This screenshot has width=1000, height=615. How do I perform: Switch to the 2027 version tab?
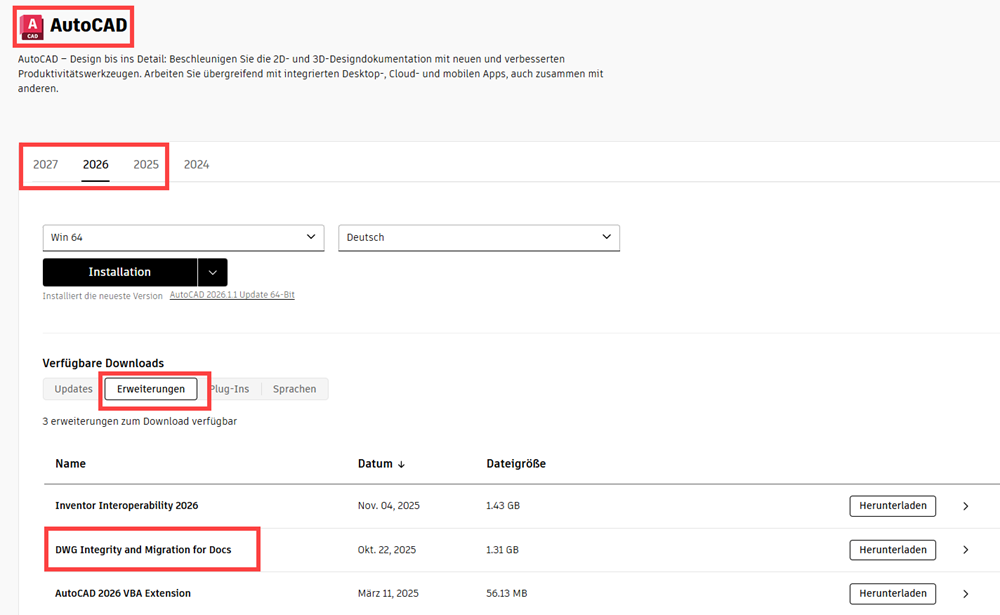coord(45,165)
